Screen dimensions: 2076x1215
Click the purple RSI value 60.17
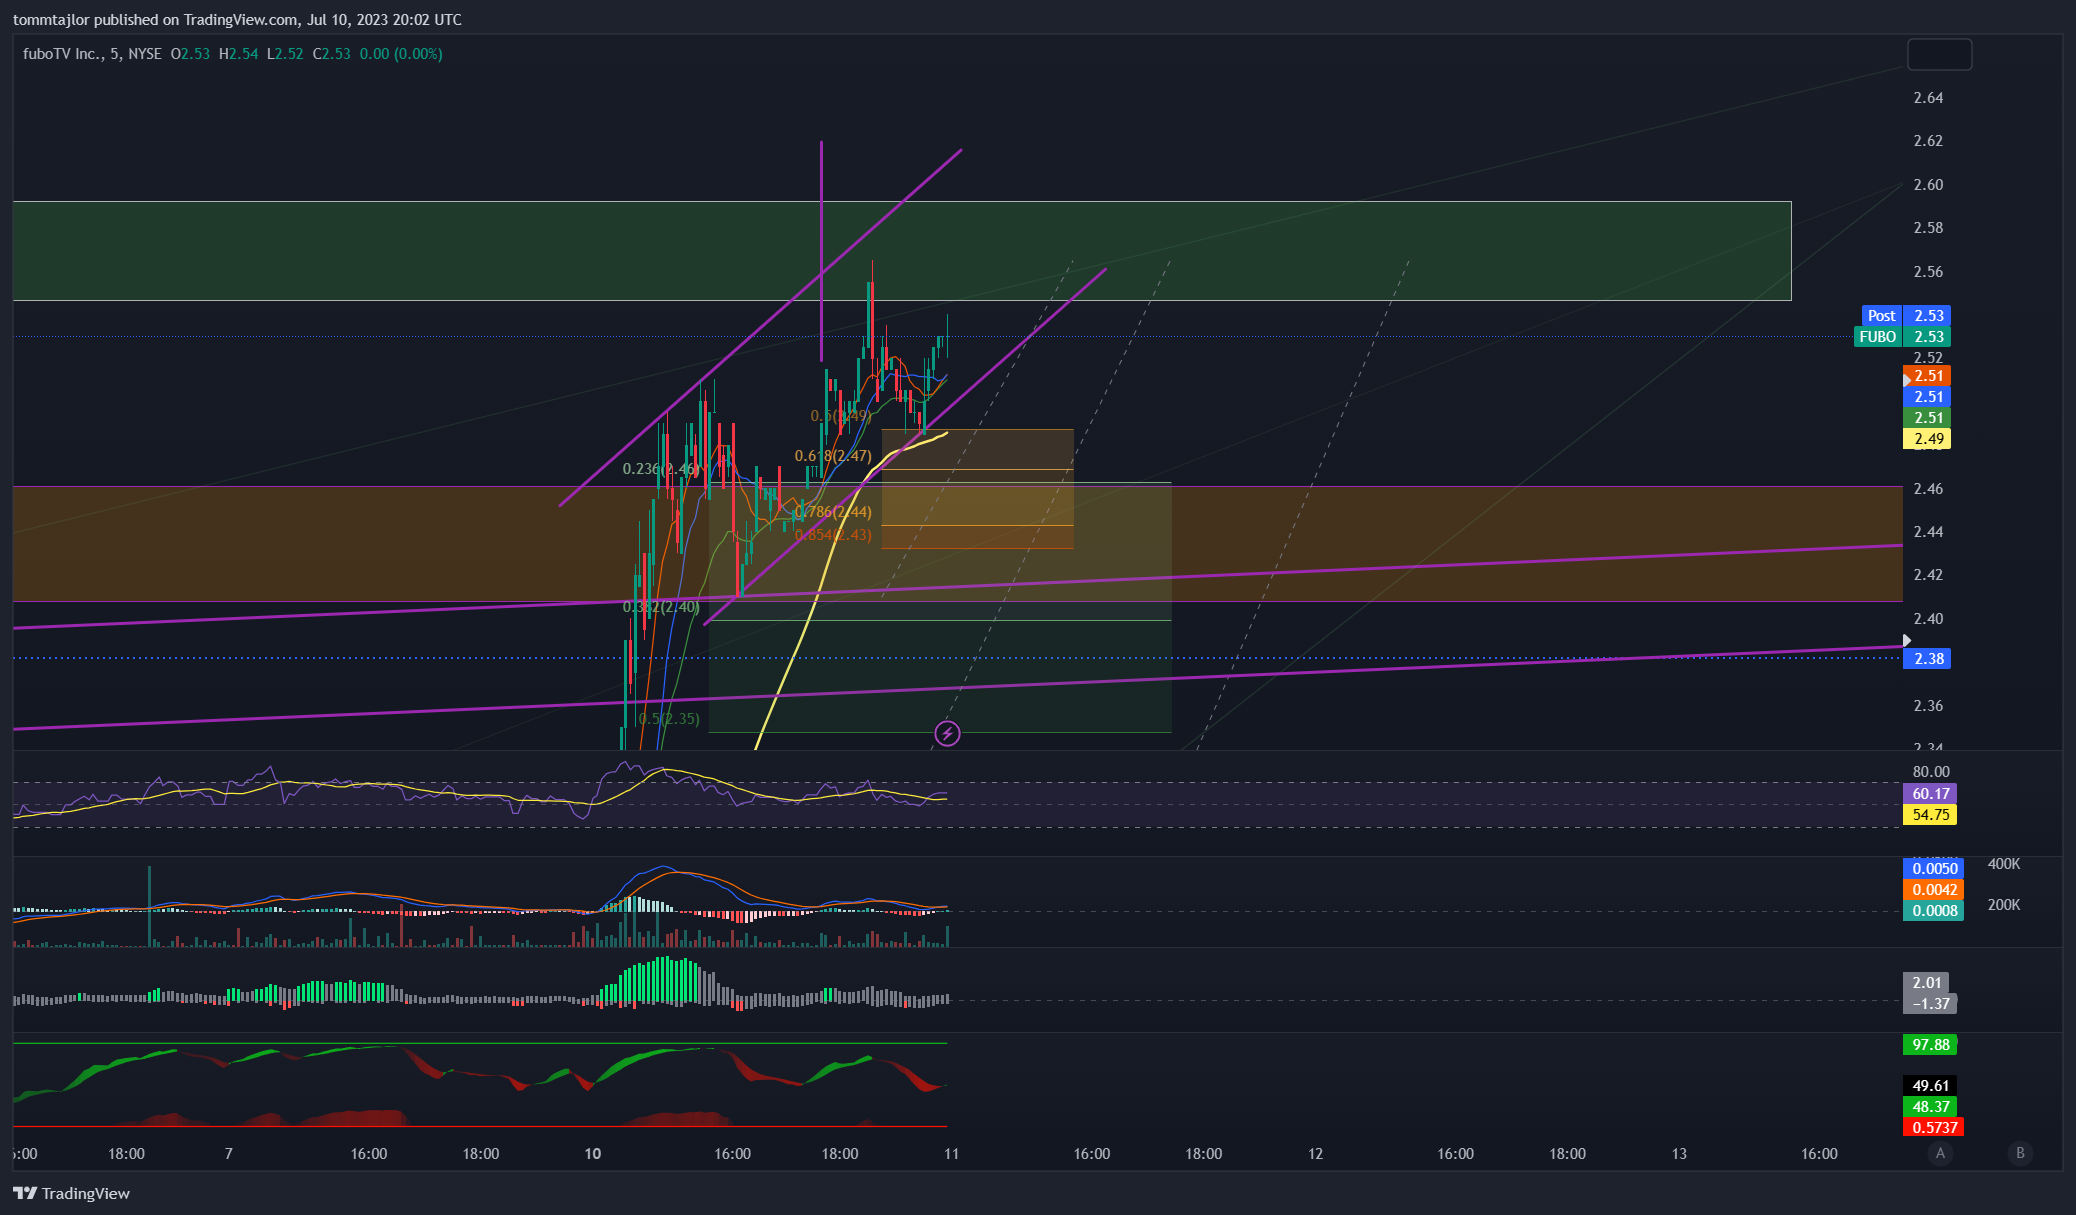[1930, 794]
